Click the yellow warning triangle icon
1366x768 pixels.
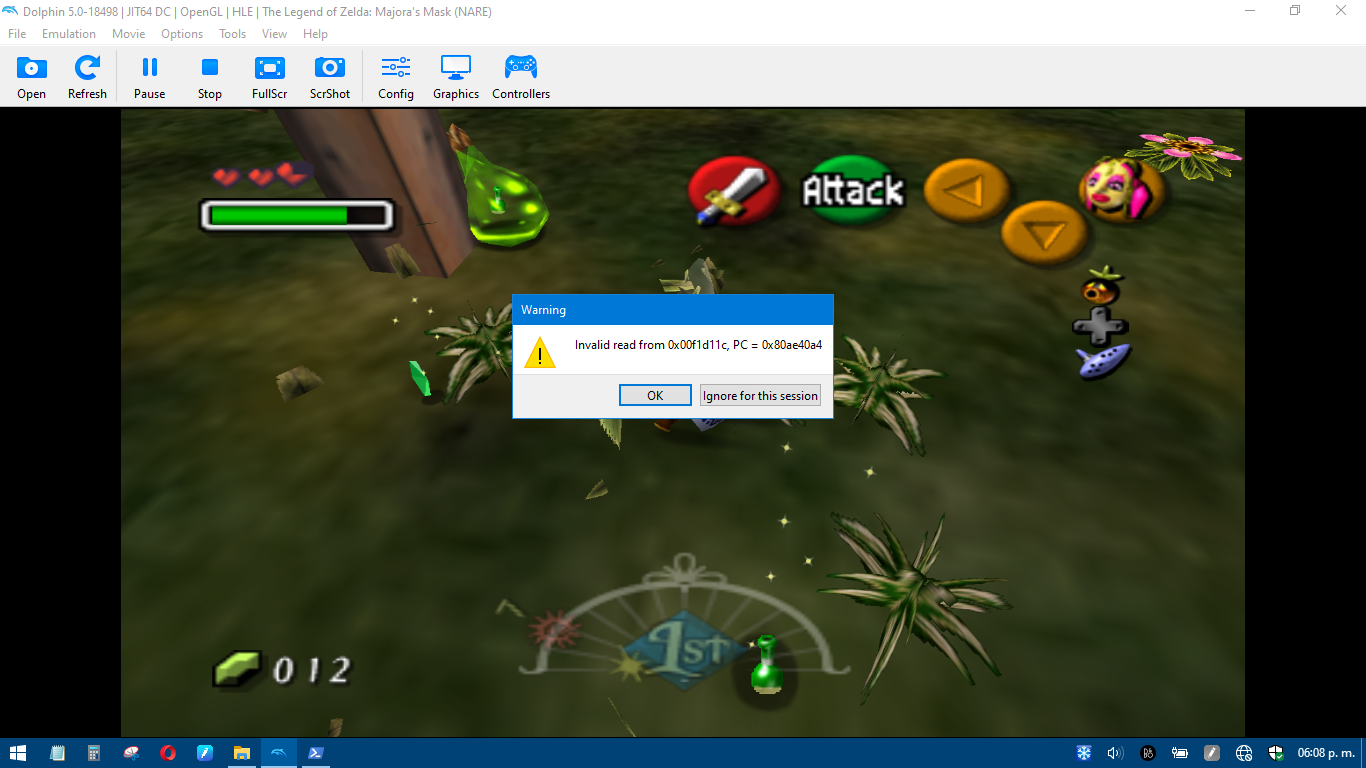pyautogui.click(x=540, y=352)
